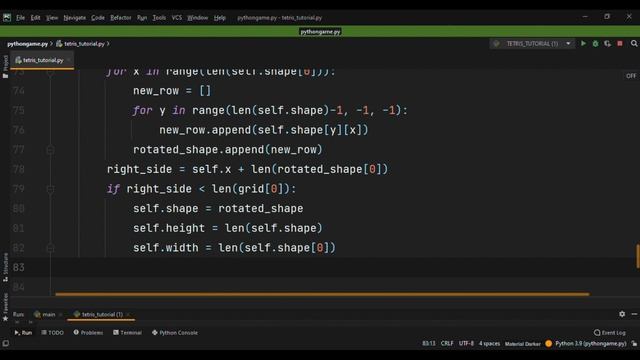640x360 pixels.
Task: Open the Structure side panel
Action: coord(5,267)
